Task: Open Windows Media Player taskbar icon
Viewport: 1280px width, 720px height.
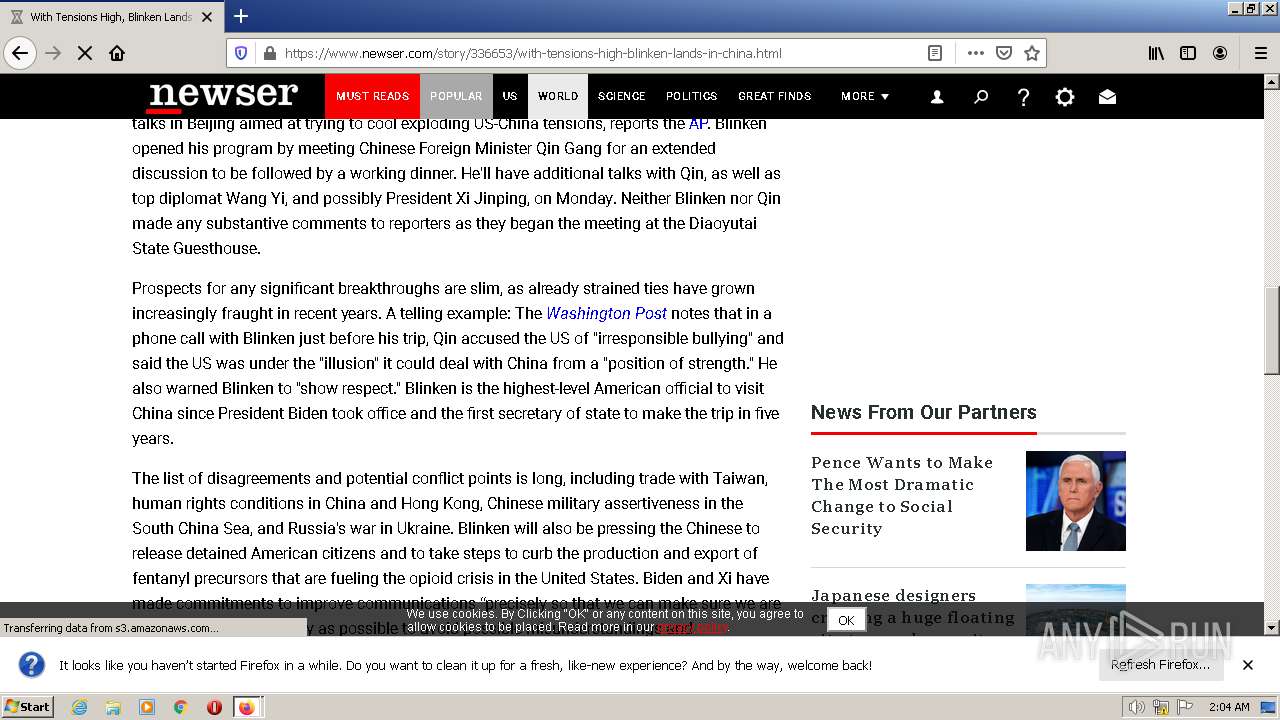Action: pyautogui.click(x=147, y=707)
